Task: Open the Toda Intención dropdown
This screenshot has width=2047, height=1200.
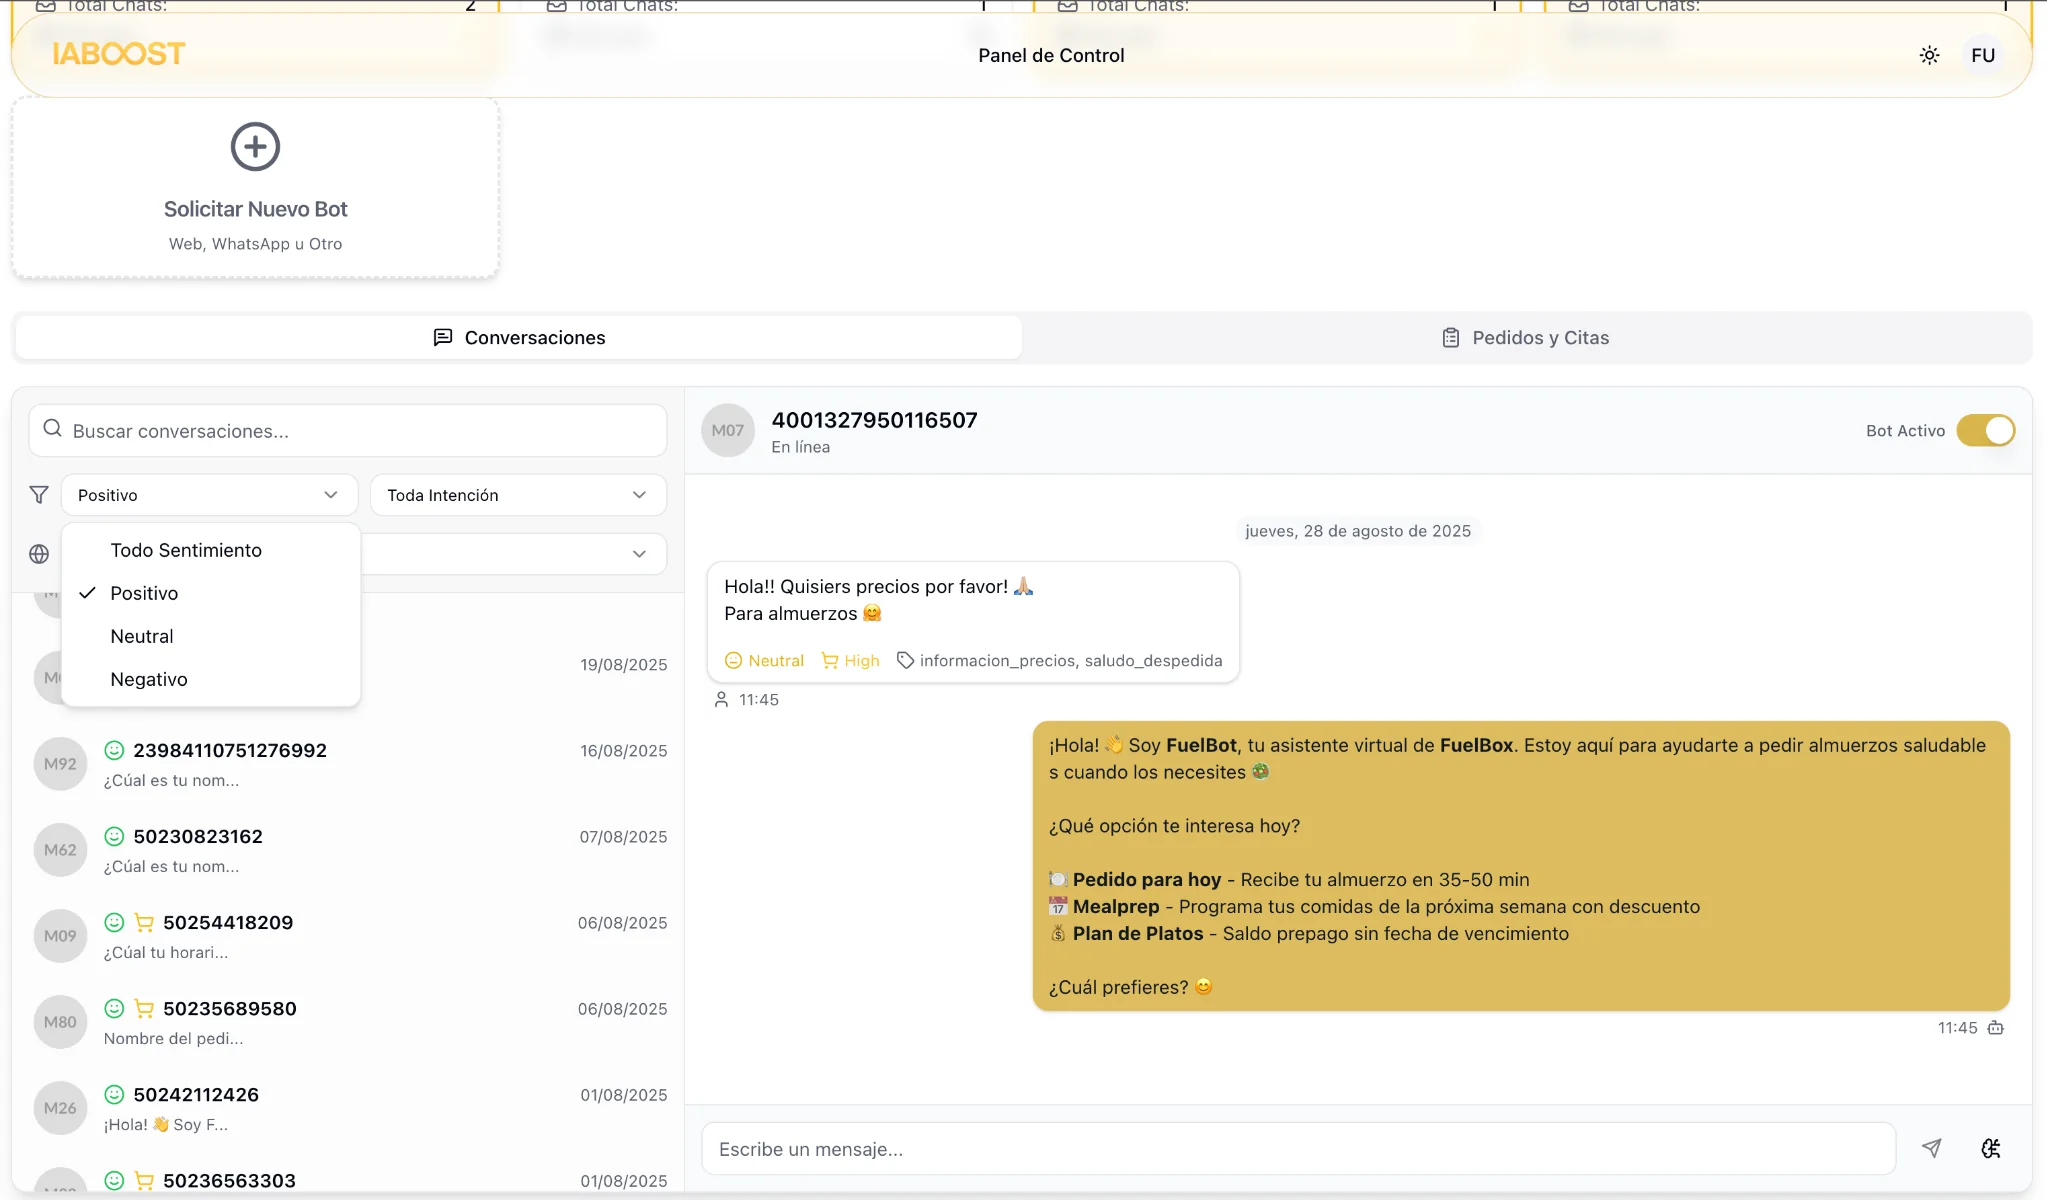Action: coord(516,494)
